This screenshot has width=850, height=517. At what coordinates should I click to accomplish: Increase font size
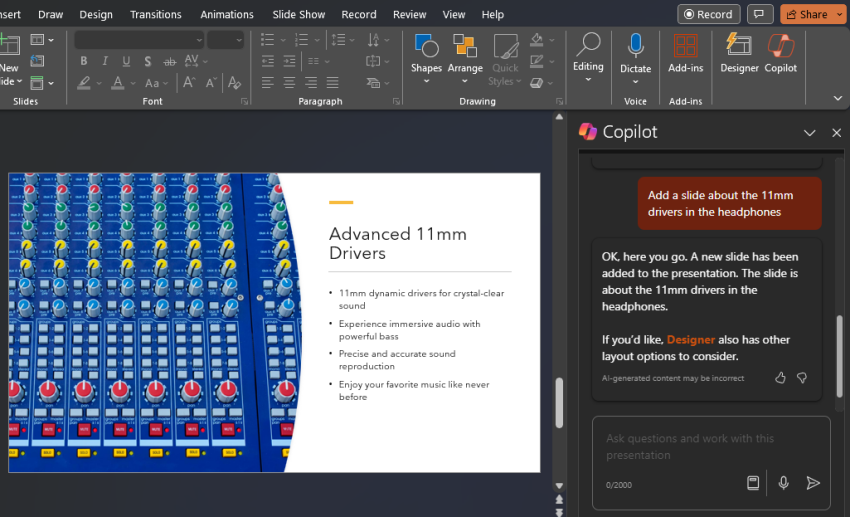tap(189, 82)
